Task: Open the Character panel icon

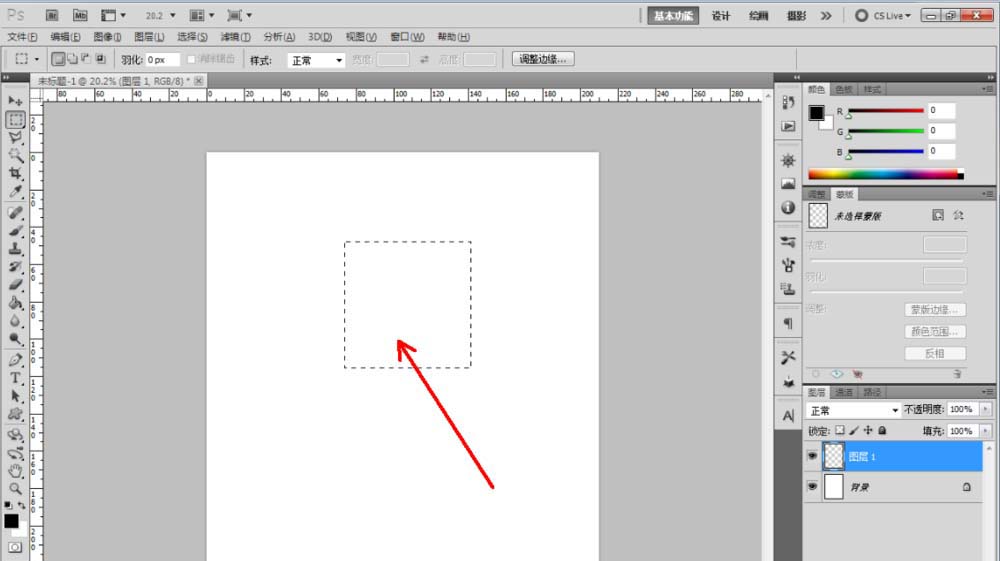Action: [788, 416]
